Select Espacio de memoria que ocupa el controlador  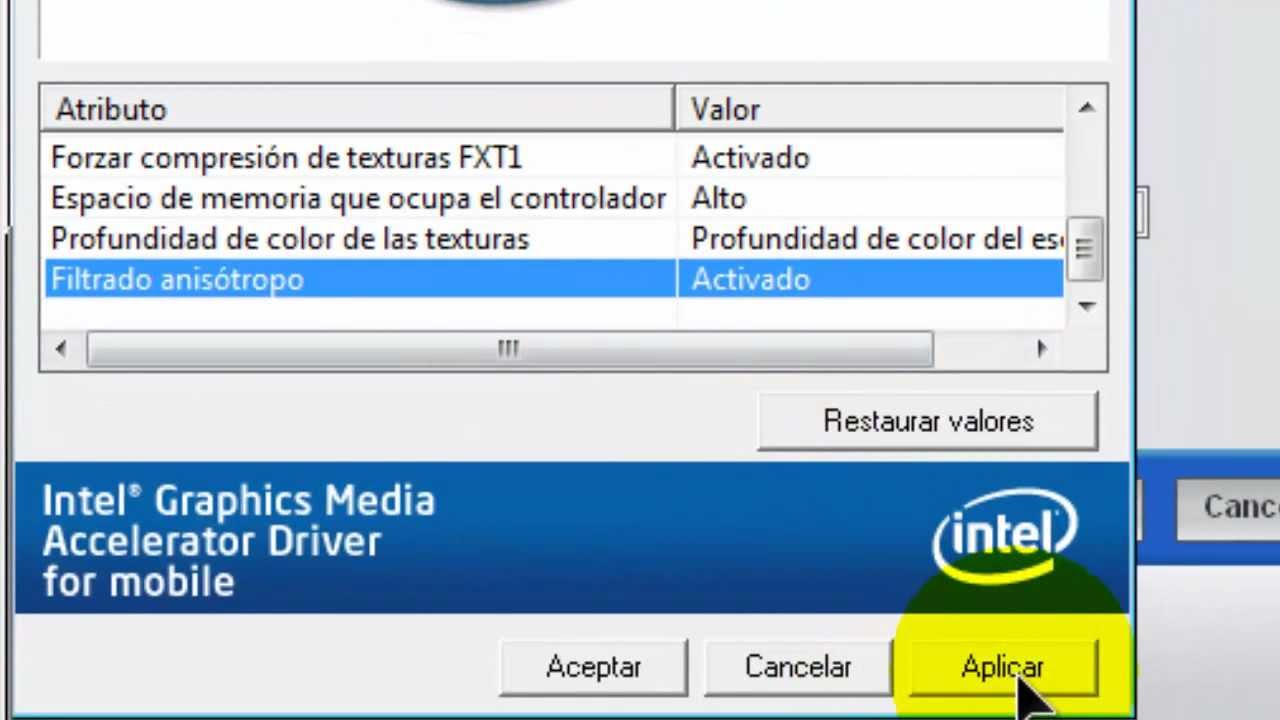358,198
